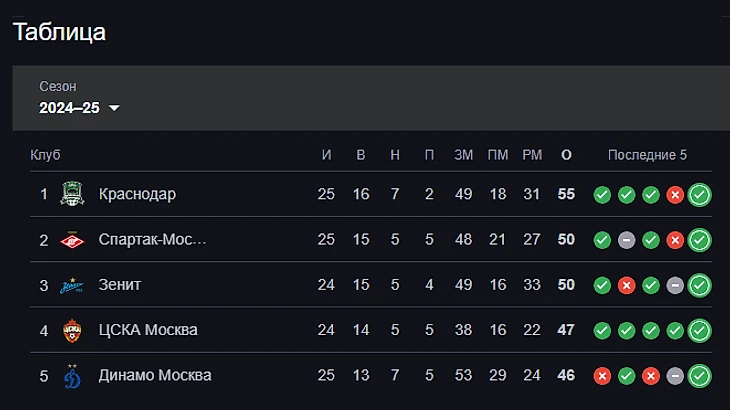Click Spartak's grey draw icon in last 5
730x410 pixels.
(x=626, y=240)
